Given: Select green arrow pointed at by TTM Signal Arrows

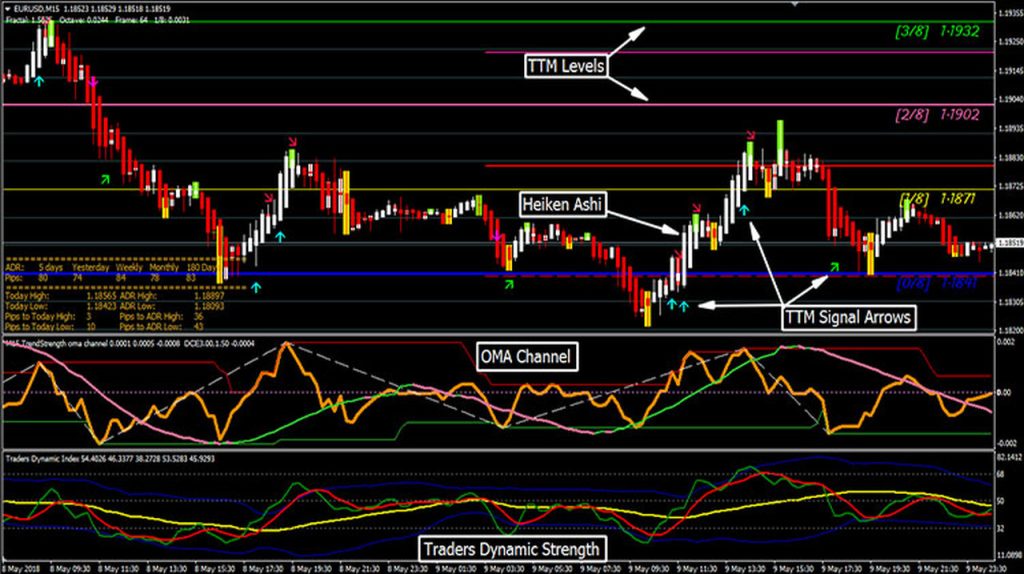Looking at the screenshot, I should [835, 265].
